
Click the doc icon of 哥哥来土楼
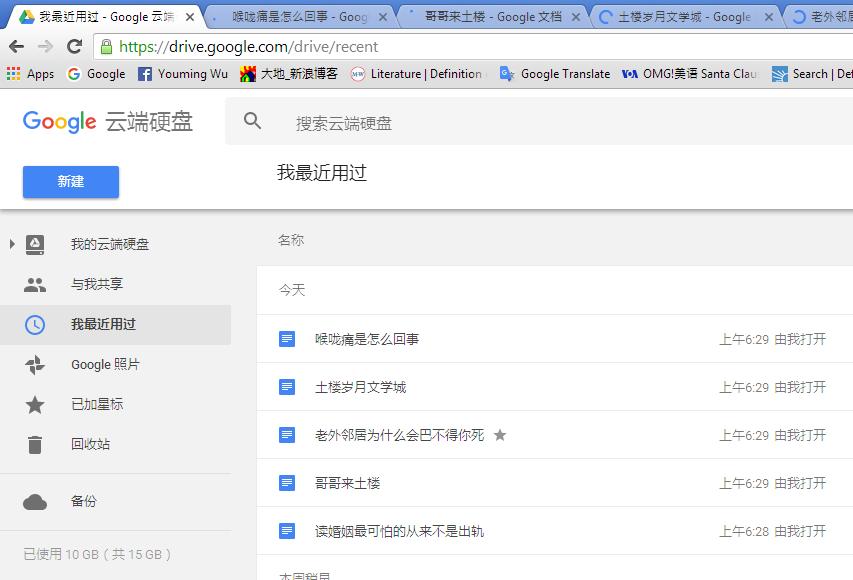(287, 483)
